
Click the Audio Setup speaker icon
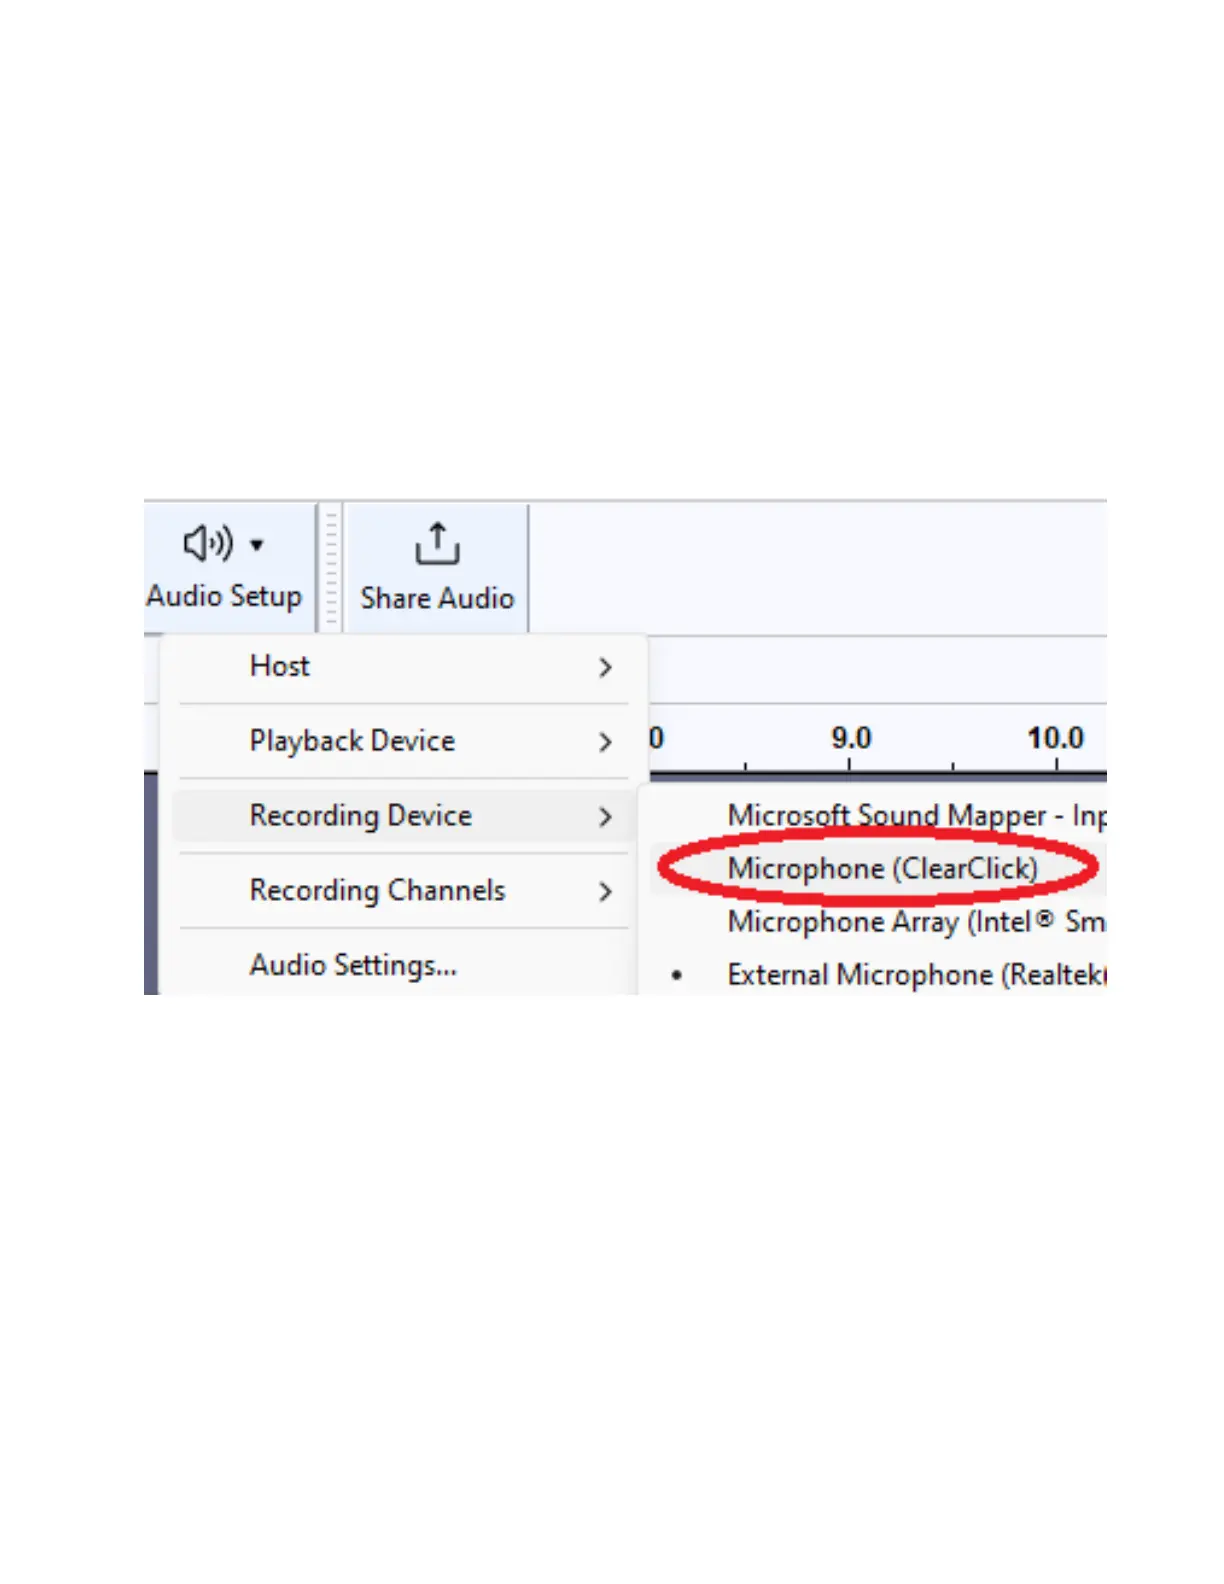click(x=208, y=543)
